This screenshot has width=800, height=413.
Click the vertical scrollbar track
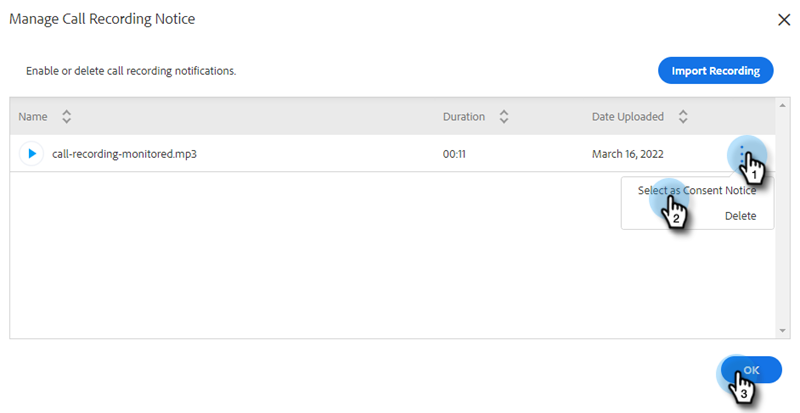[x=782, y=220]
